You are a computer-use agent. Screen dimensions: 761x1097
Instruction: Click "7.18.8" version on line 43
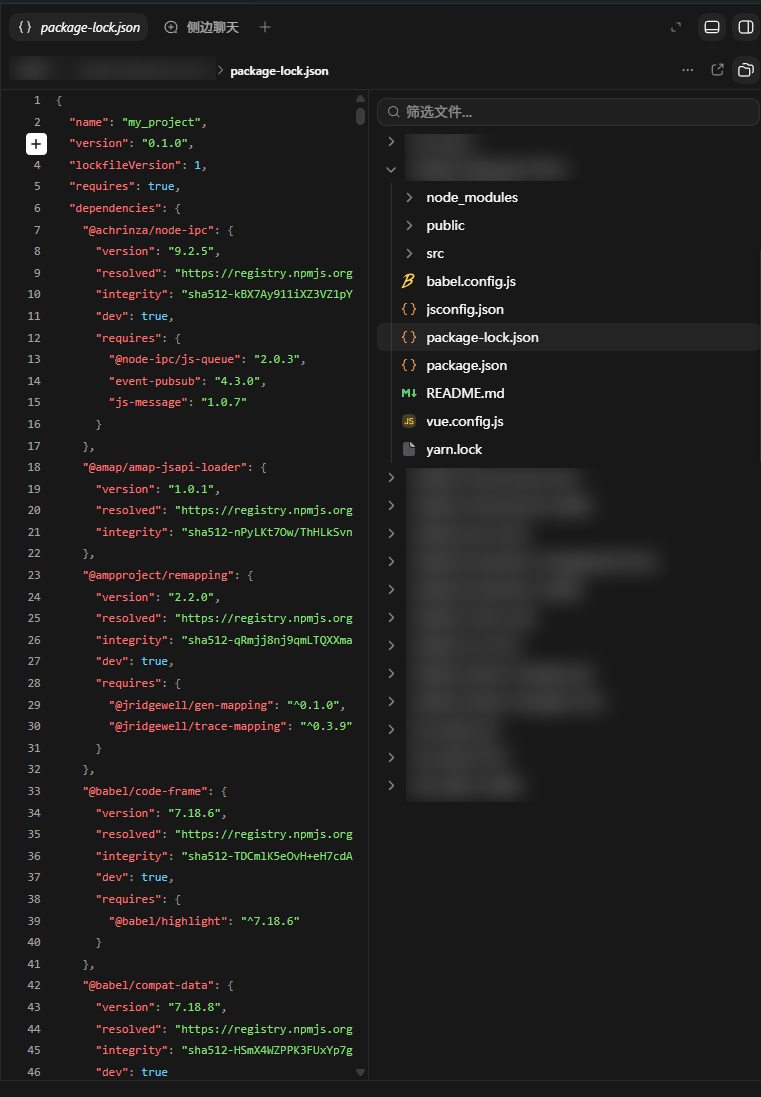coord(194,1007)
